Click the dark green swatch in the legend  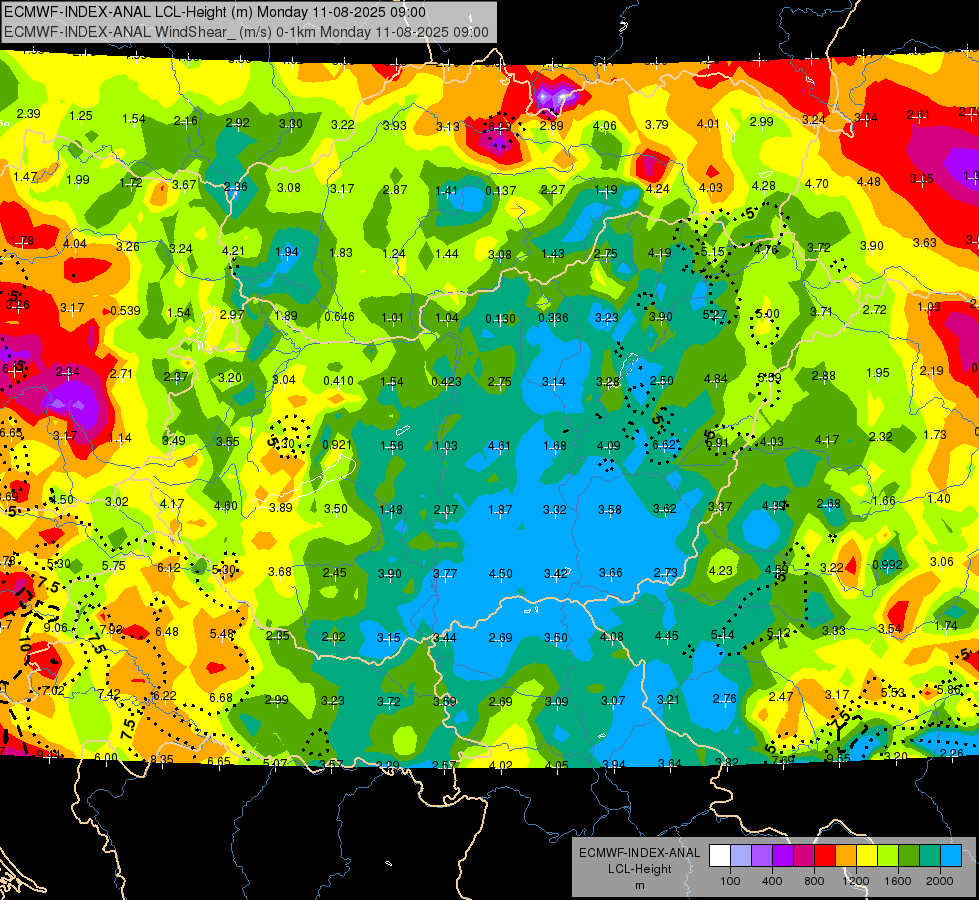[x=909, y=856]
